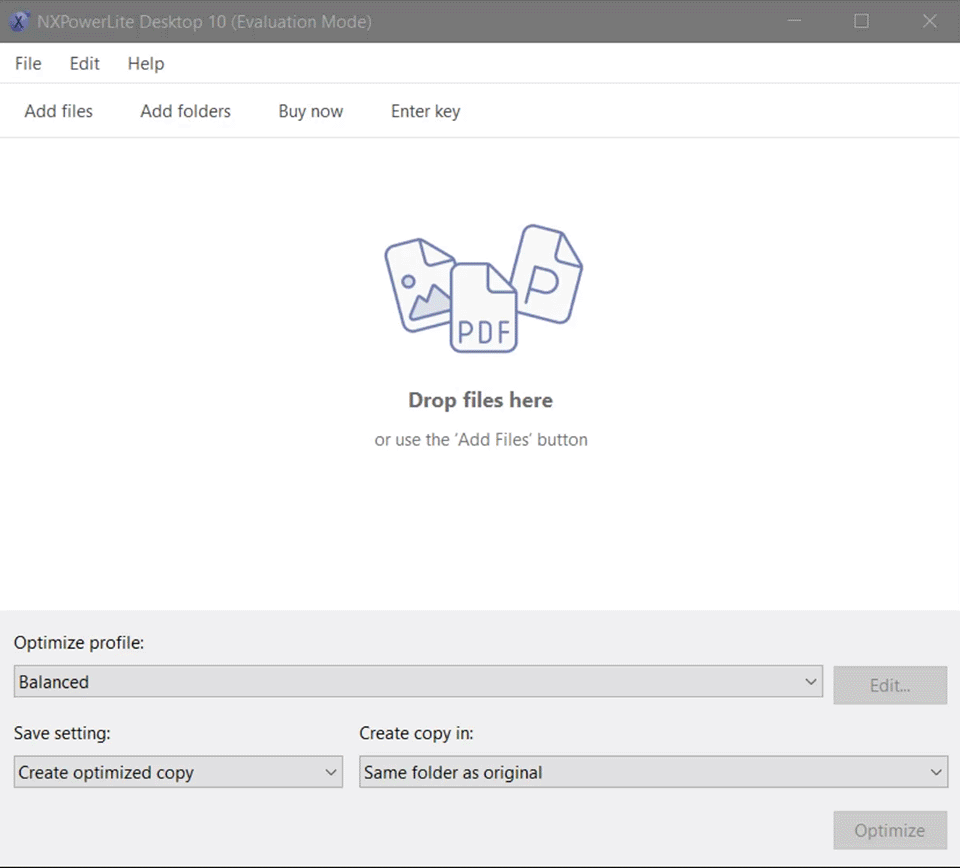Click the image file icon in drop area
Screen dimensions: 960x868
pyautogui.click(x=419, y=285)
